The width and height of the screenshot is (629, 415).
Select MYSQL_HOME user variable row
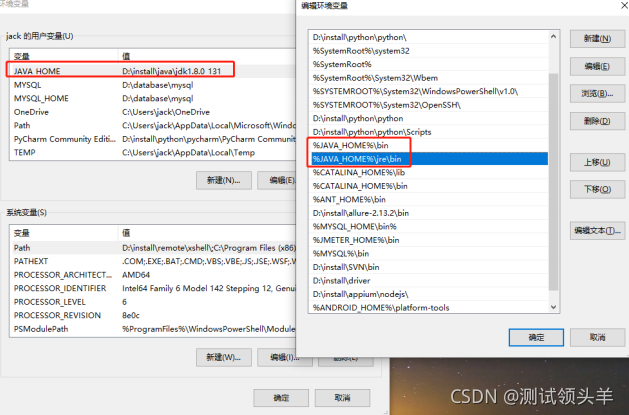click(x=153, y=98)
